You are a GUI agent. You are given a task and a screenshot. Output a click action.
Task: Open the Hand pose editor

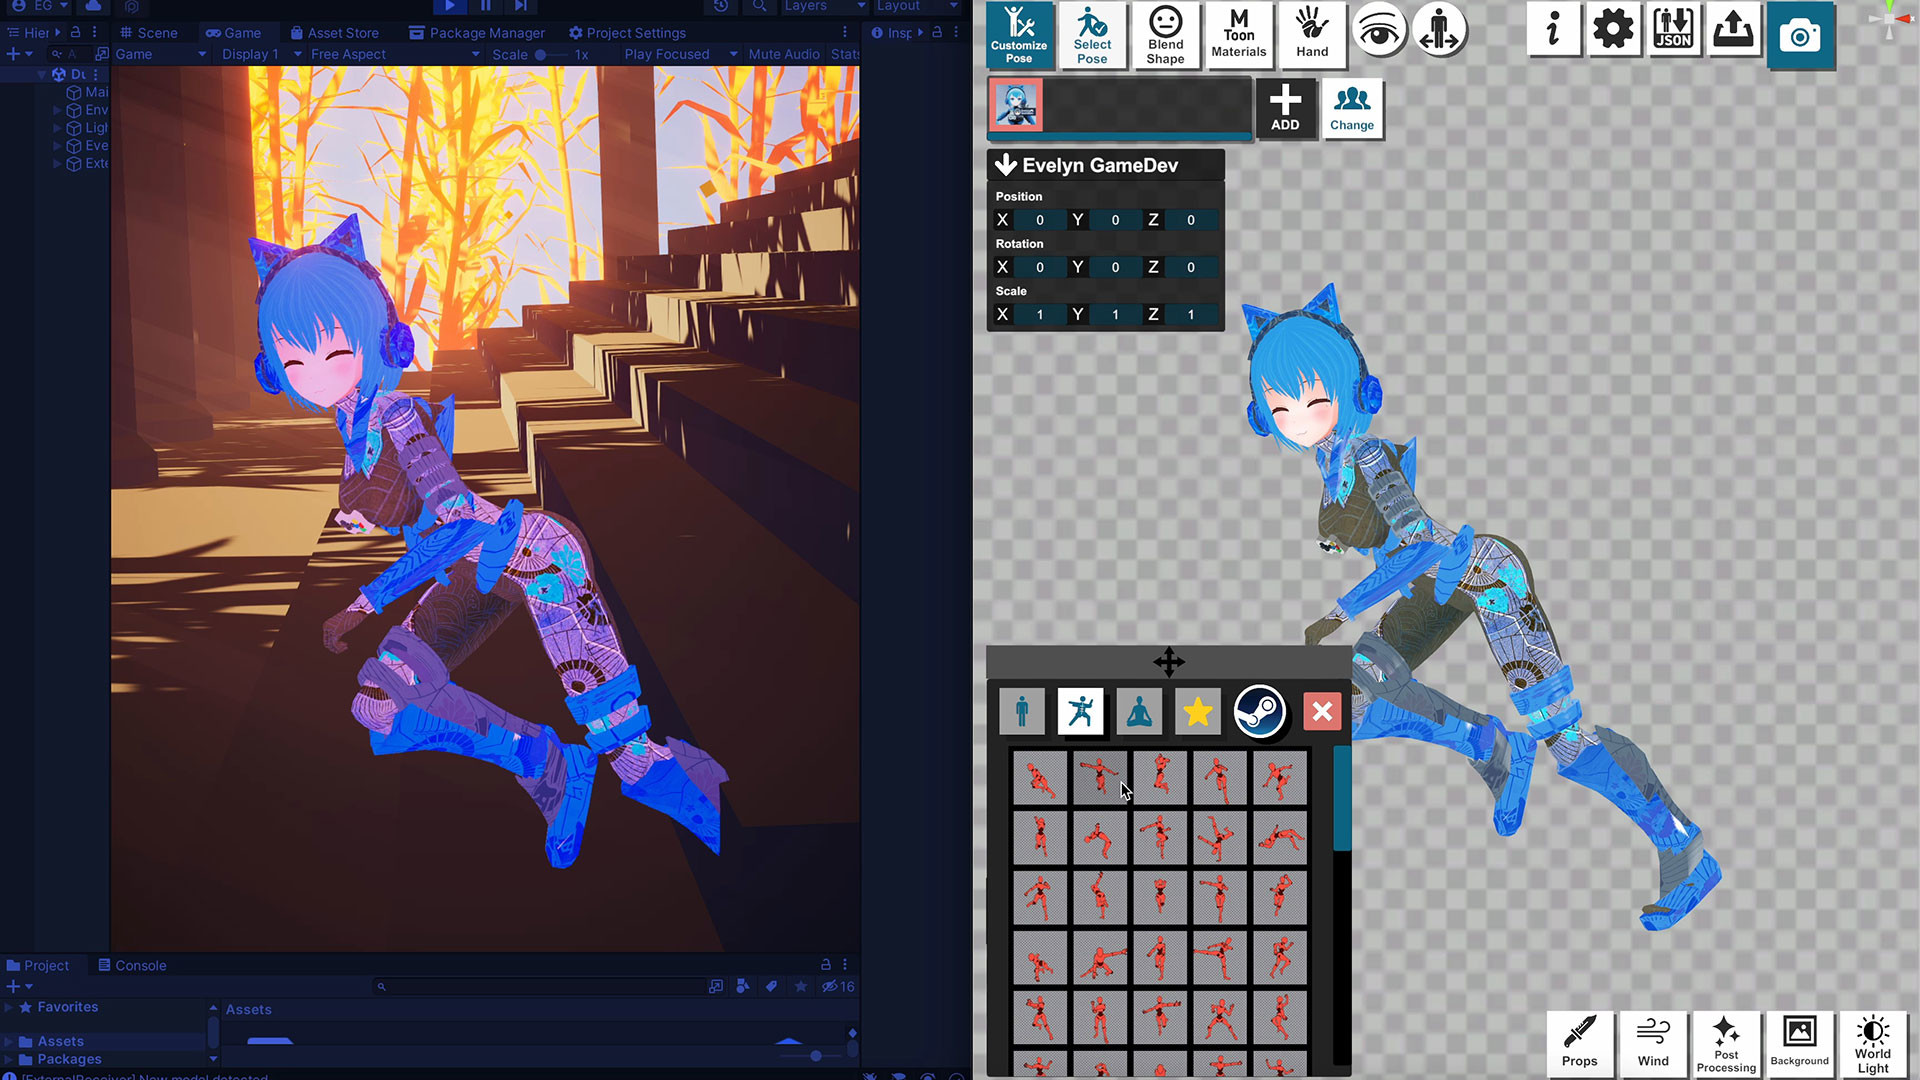tap(1312, 36)
